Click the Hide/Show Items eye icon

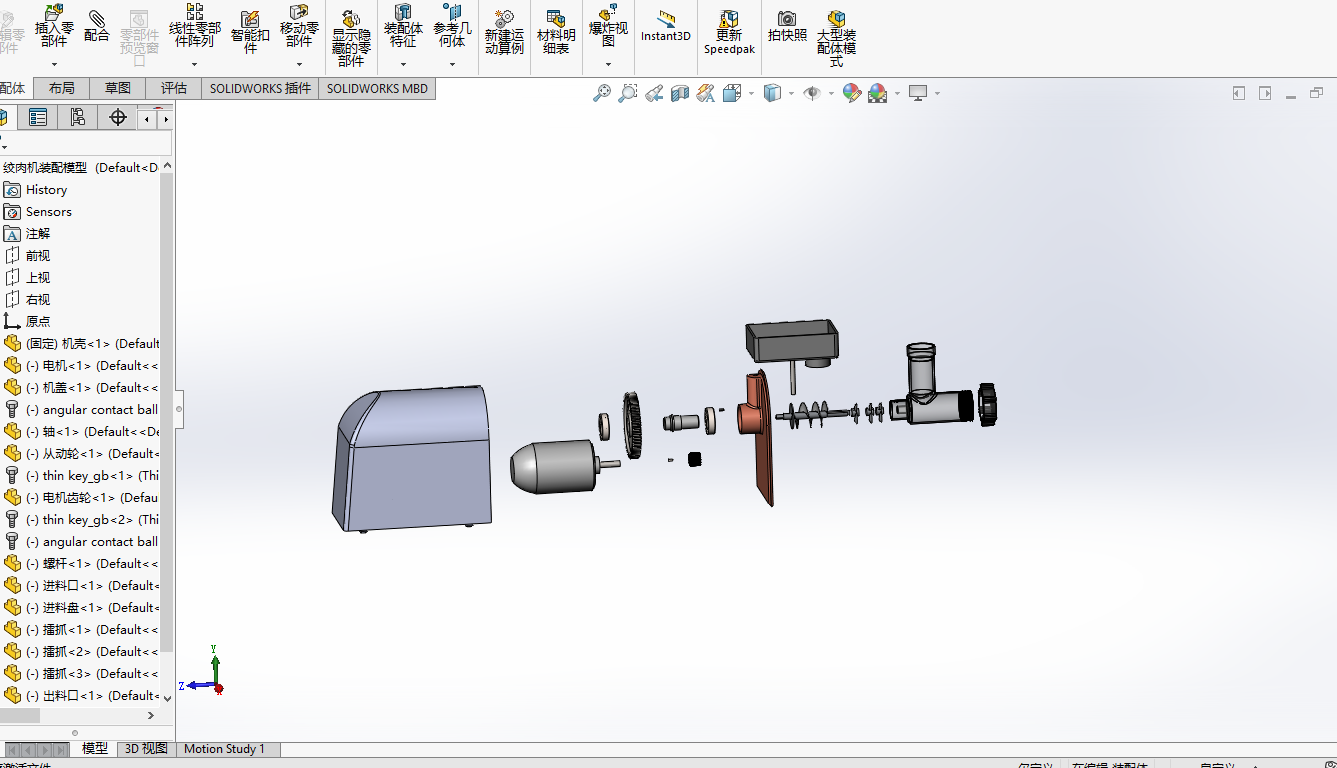click(x=812, y=93)
